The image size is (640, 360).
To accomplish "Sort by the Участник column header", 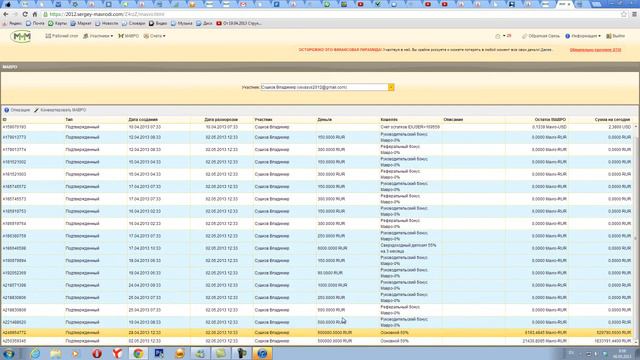I will coord(263,120).
